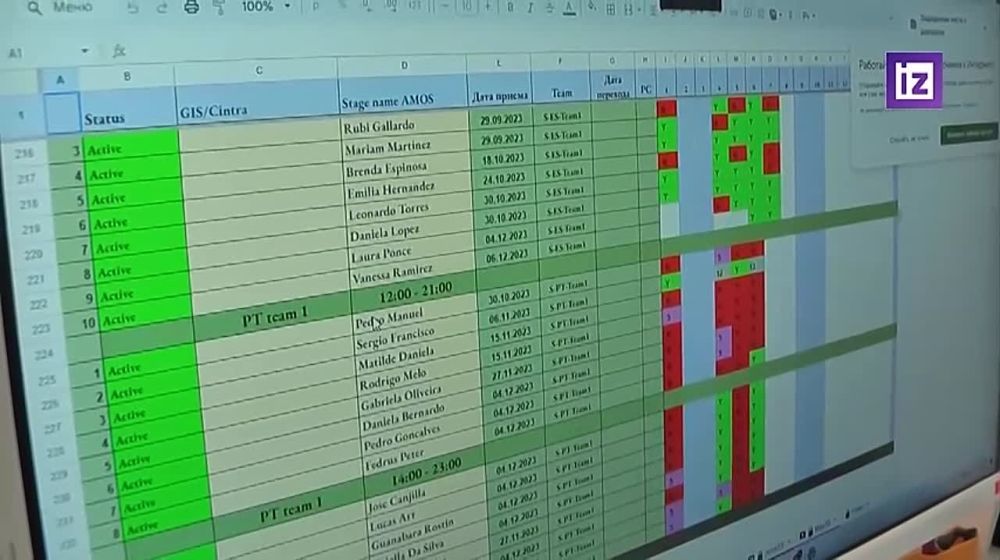Click the Sergio Francisco cell
The height and width of the screenshot is (560, 1000).
418,337
